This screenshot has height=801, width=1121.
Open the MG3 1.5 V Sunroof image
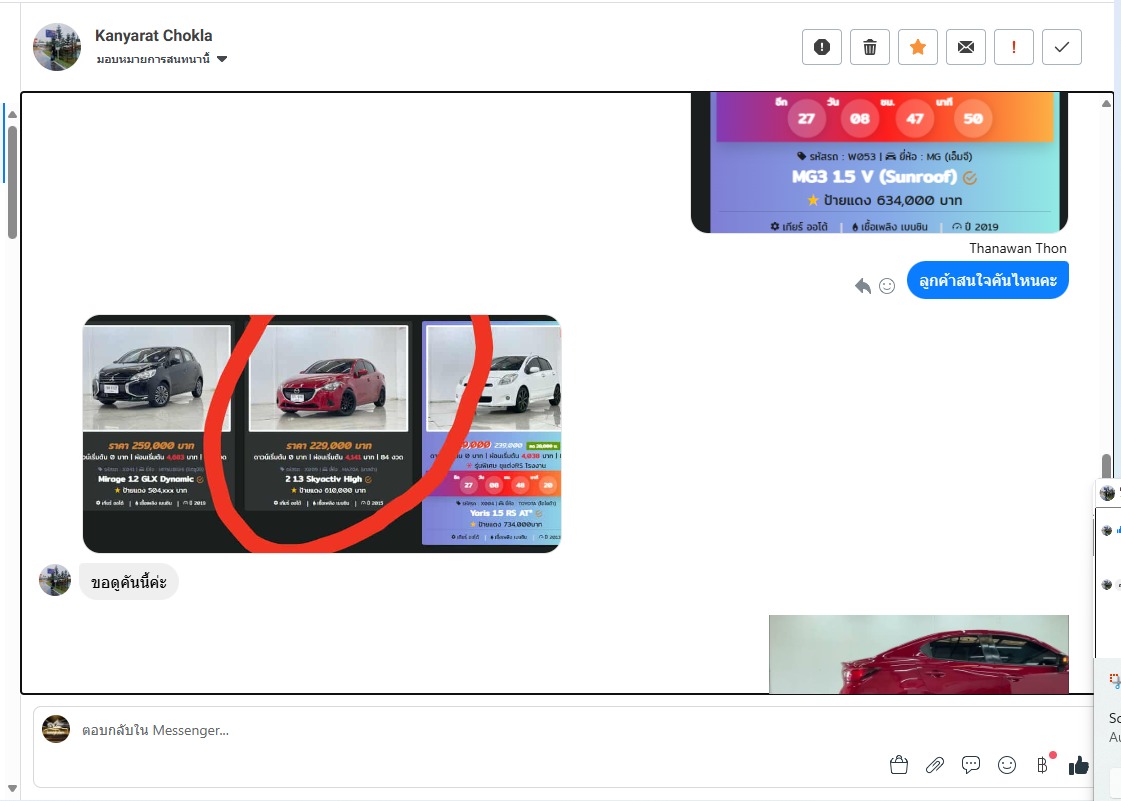coord(879,162)
